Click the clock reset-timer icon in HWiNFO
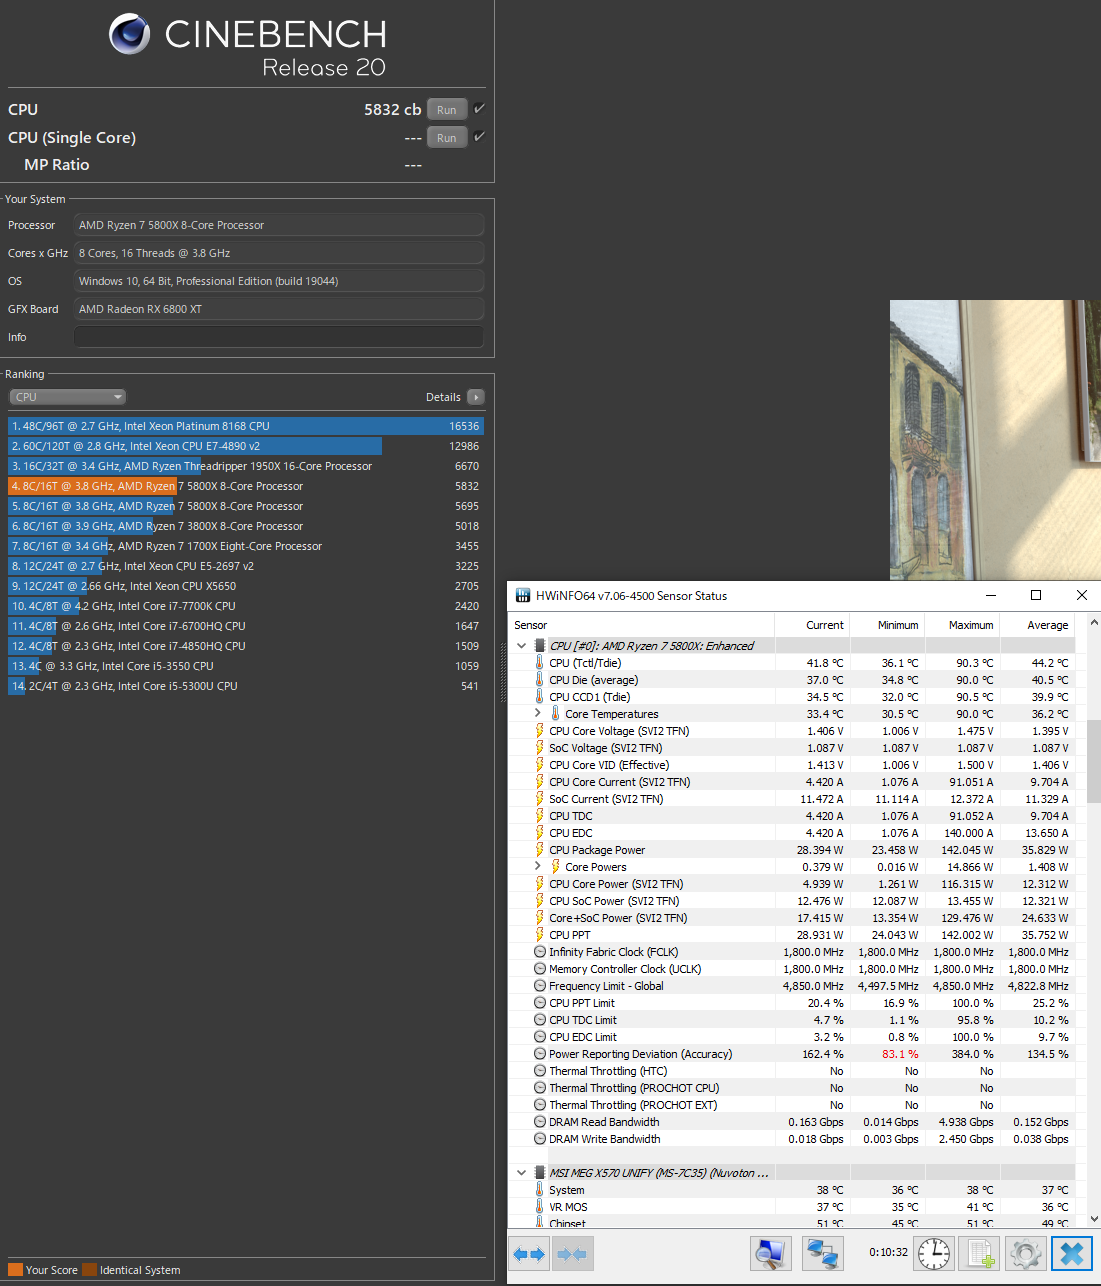The width and height of the screenshot is (1101, 1286). pyautogui.click(x=934, y=1253)
